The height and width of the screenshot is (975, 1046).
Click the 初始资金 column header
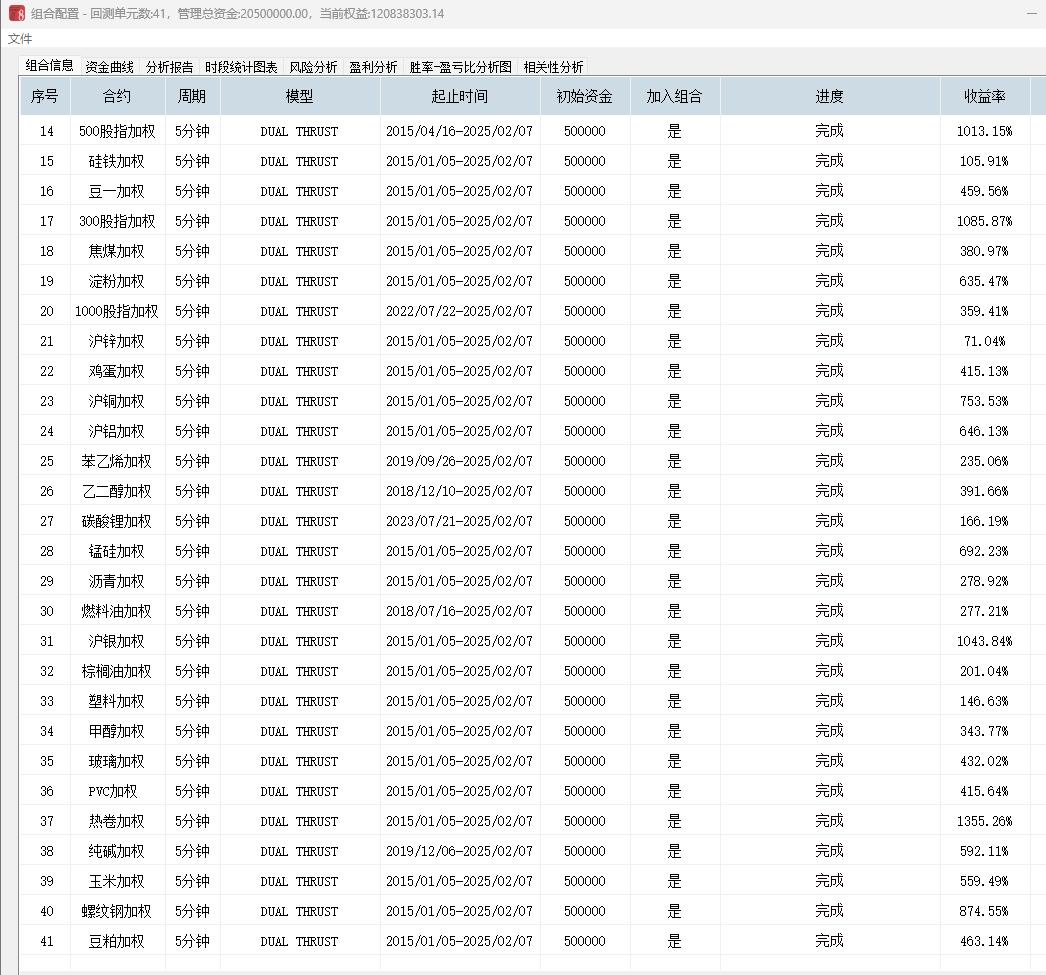coord(584,97)
